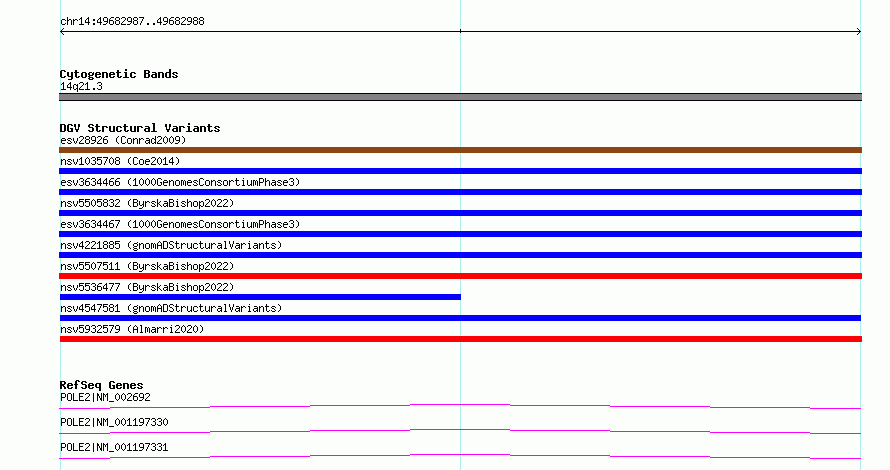
Task: Click the left arrowhead of the coordinate ruler
Action: click(62, 32)
